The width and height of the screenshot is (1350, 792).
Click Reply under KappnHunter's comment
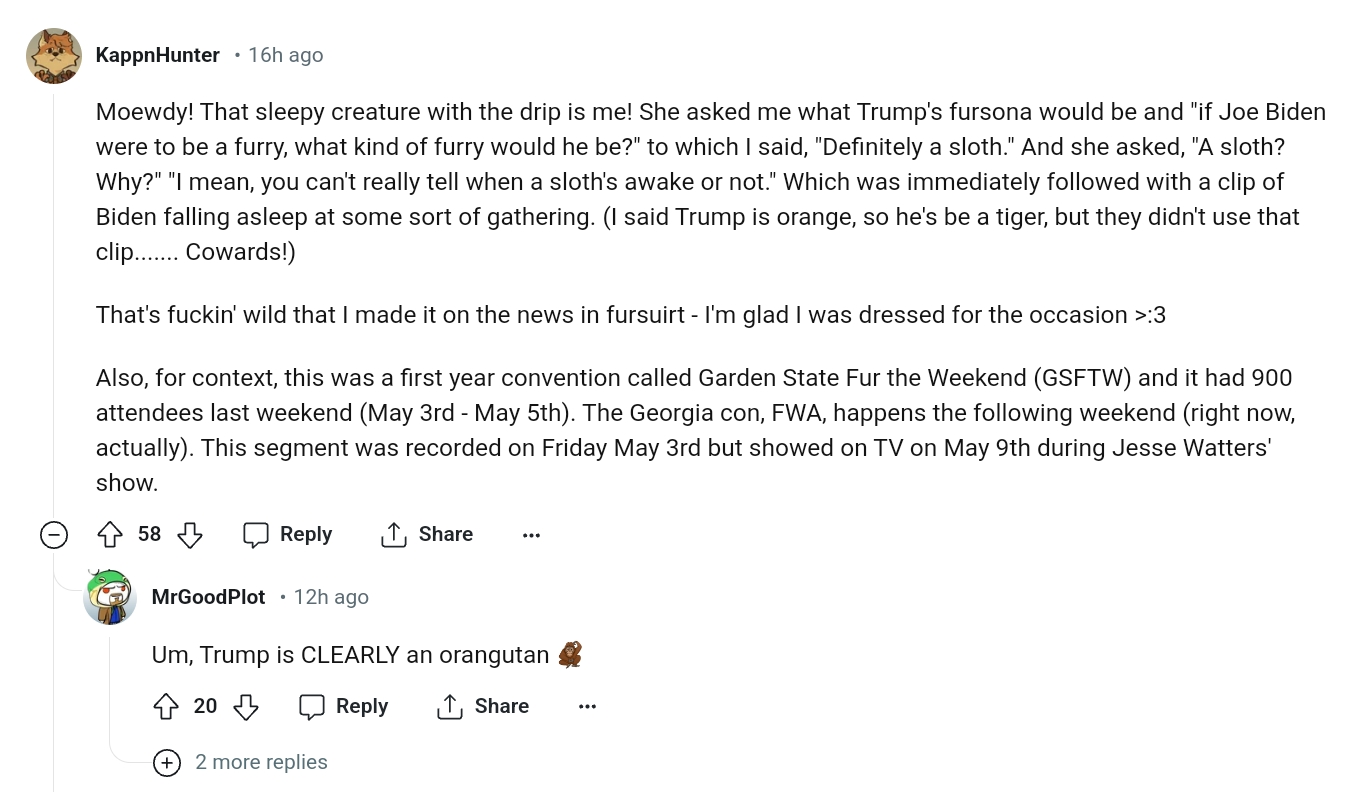288,535
